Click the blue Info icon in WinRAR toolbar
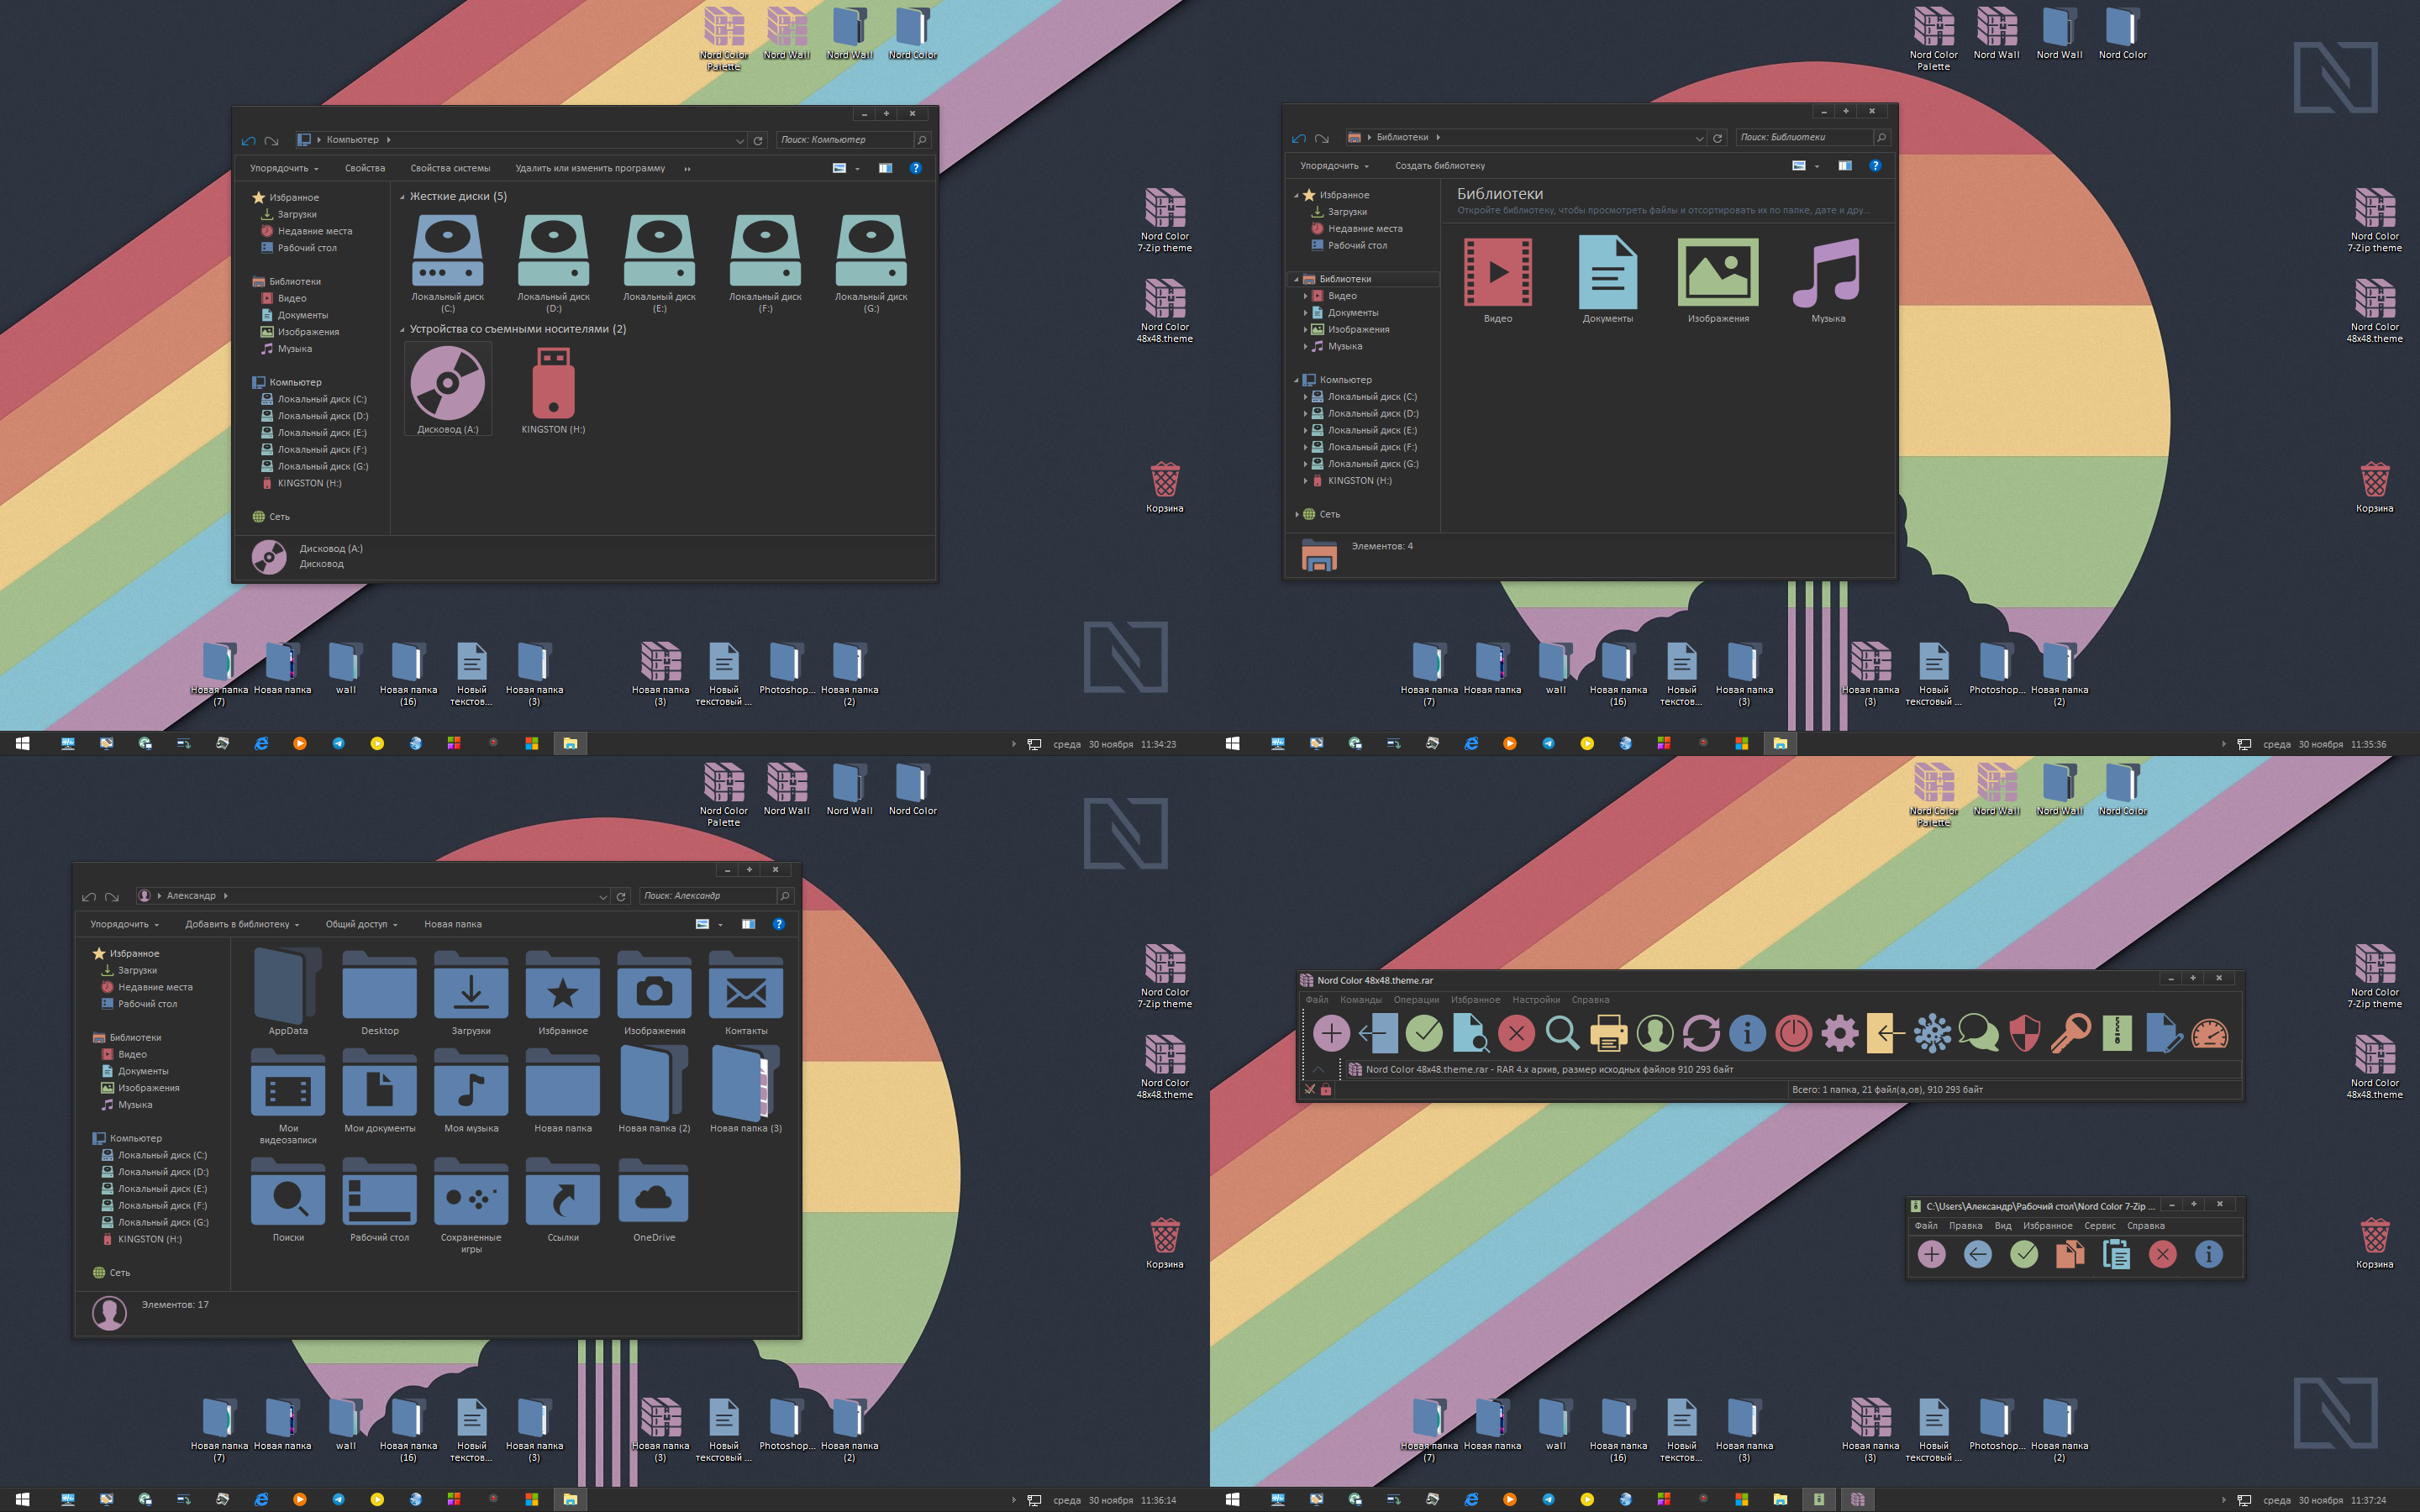Viewport: 2420px width, 1512px height. pyautogui.click(x=1747, y=1033)
